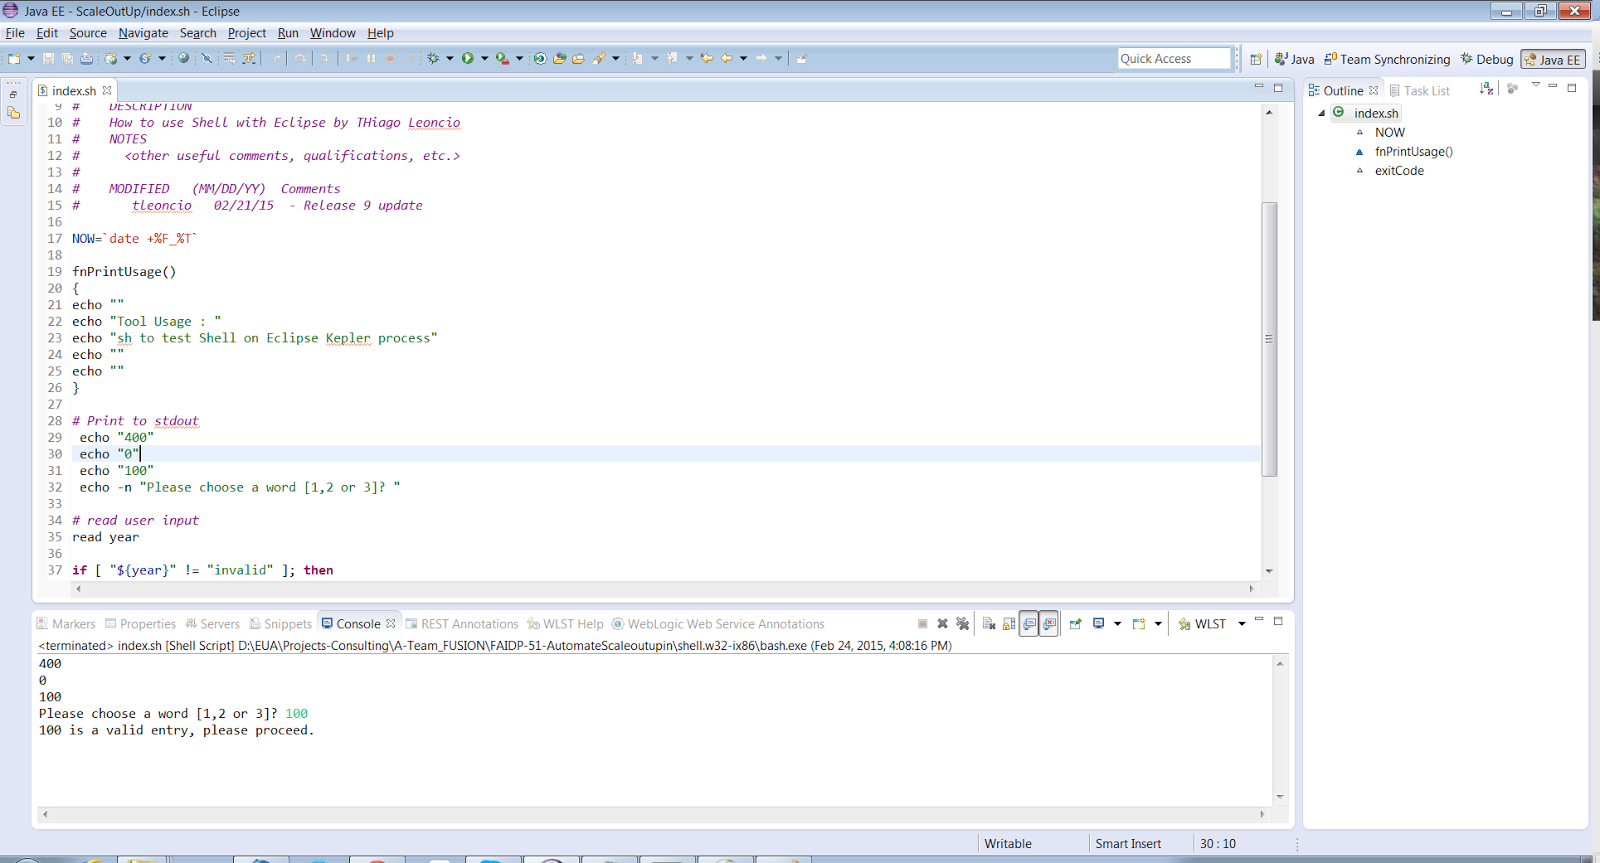Click the Remove Launch X icon in Console
The height and width of the screenshot is (863, 1600).
coord(942,623)
